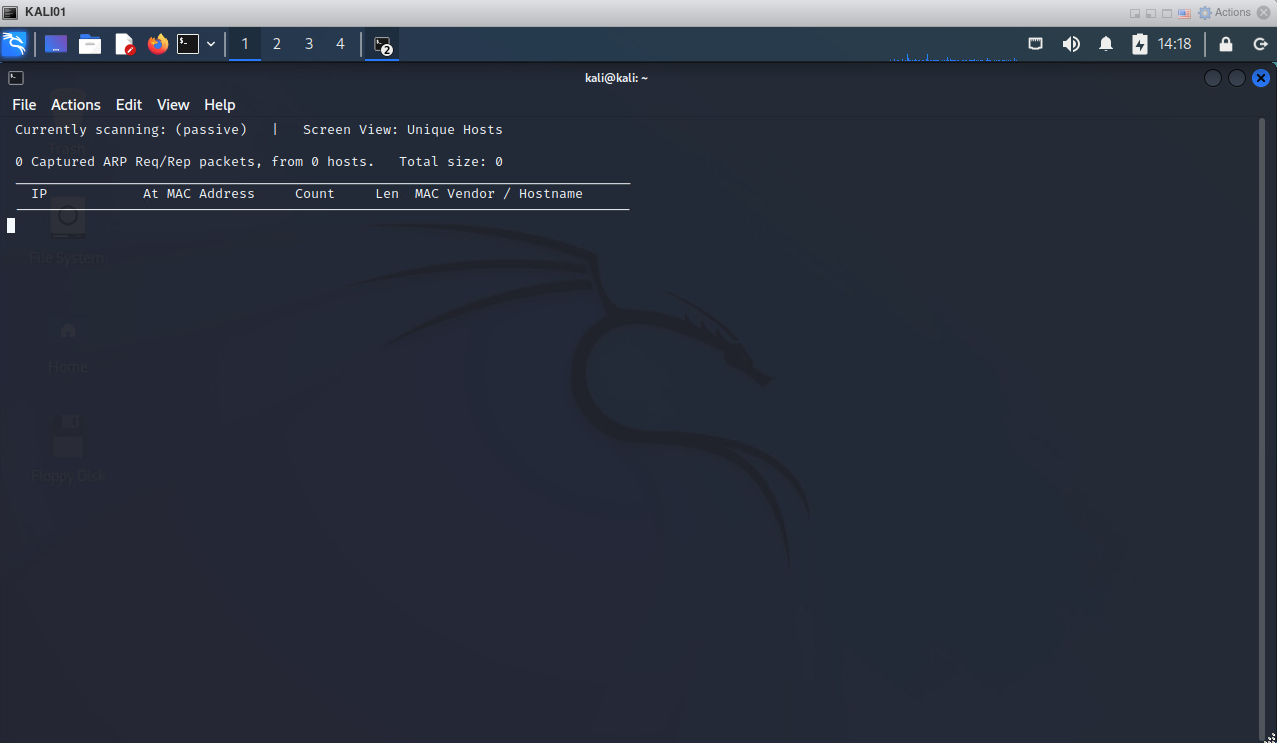Launch Firefox from the panel
Image resolution: width=1277 pixels, height=743 pixels.
(x=157, y=44)
